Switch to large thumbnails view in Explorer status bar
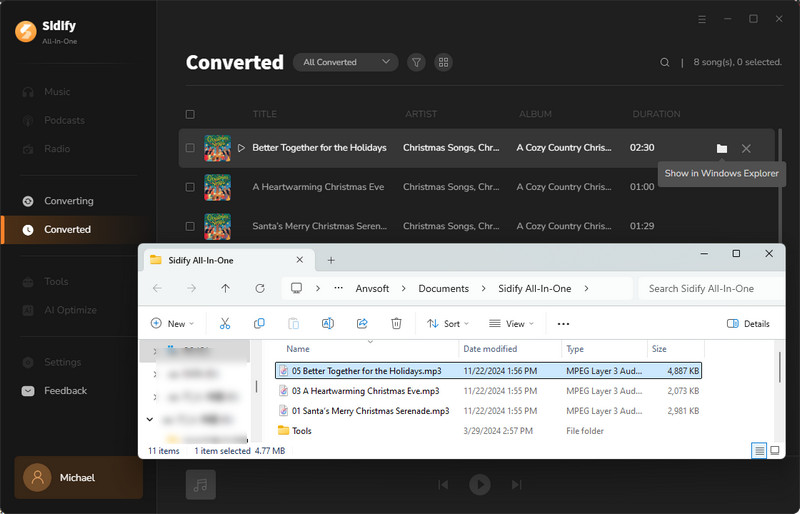This screenshot has width=800, height=514. tap(774, 451)
